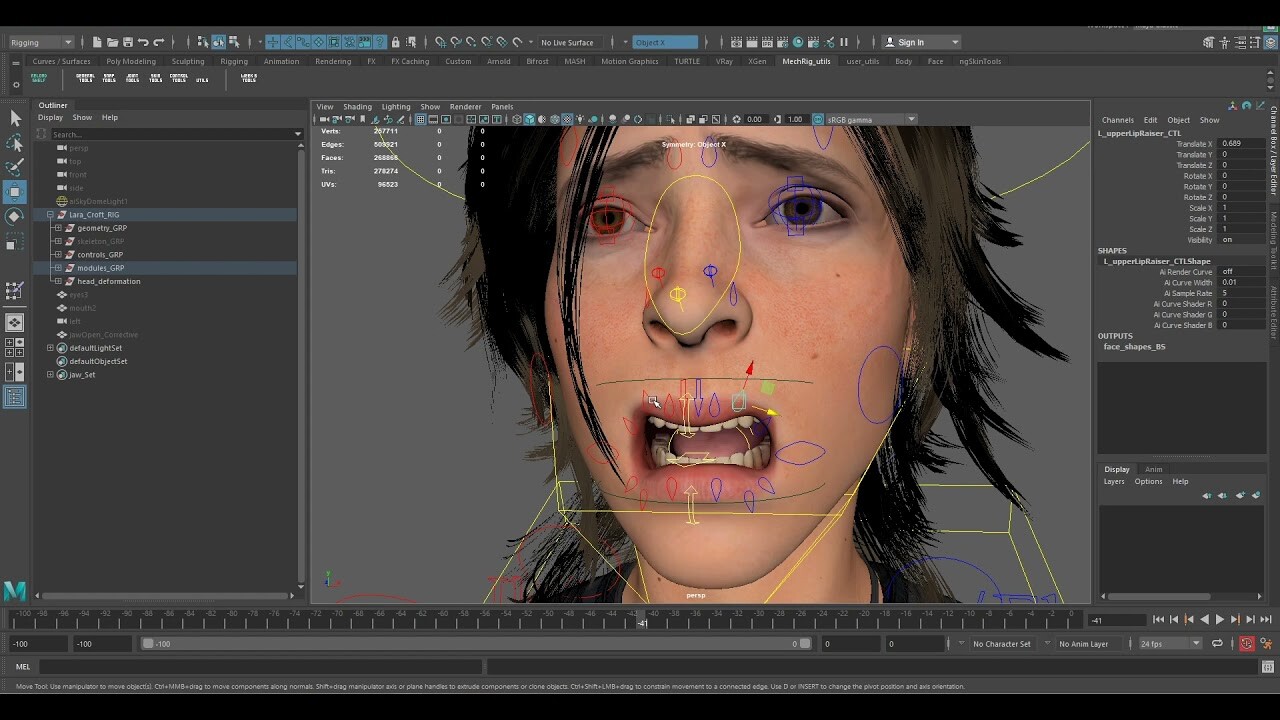Open a scene with the folder icon
Viewport: 1280px width, 720px height.
[x=113, y=42]
